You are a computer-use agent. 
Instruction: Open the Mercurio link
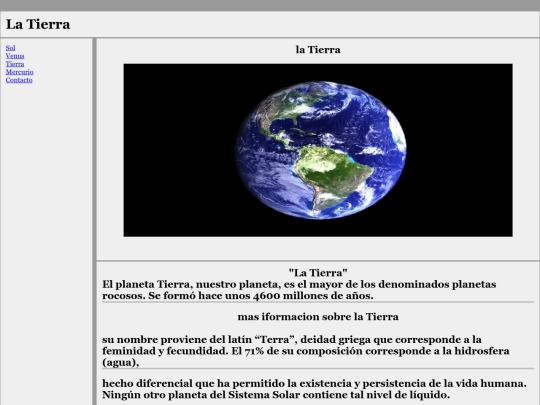tap(19, 72)
